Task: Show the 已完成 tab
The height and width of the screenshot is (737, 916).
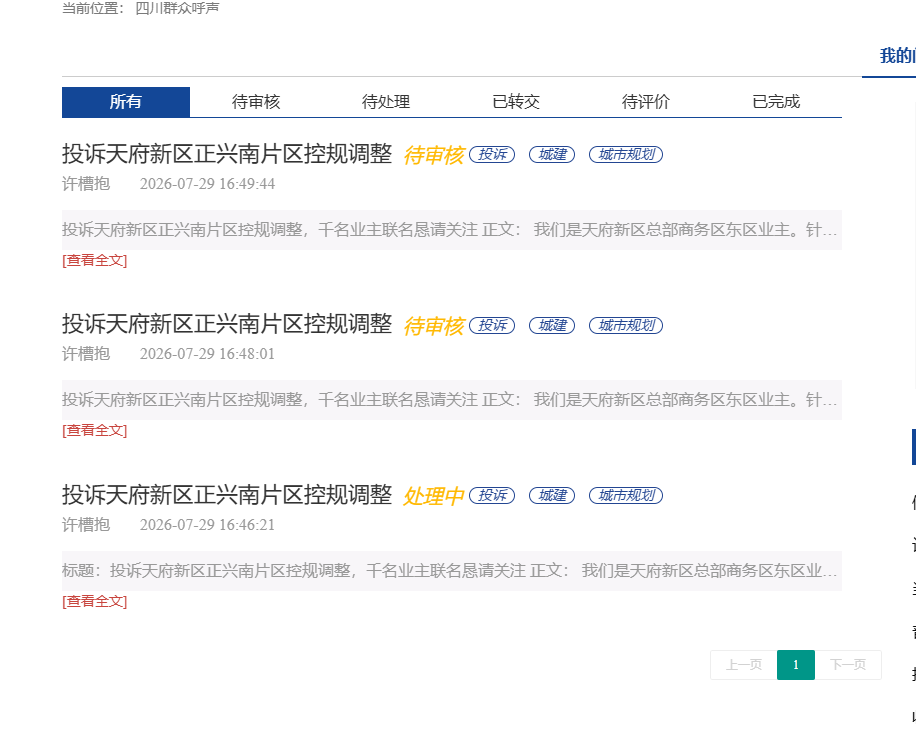Action: pos(776,102)
